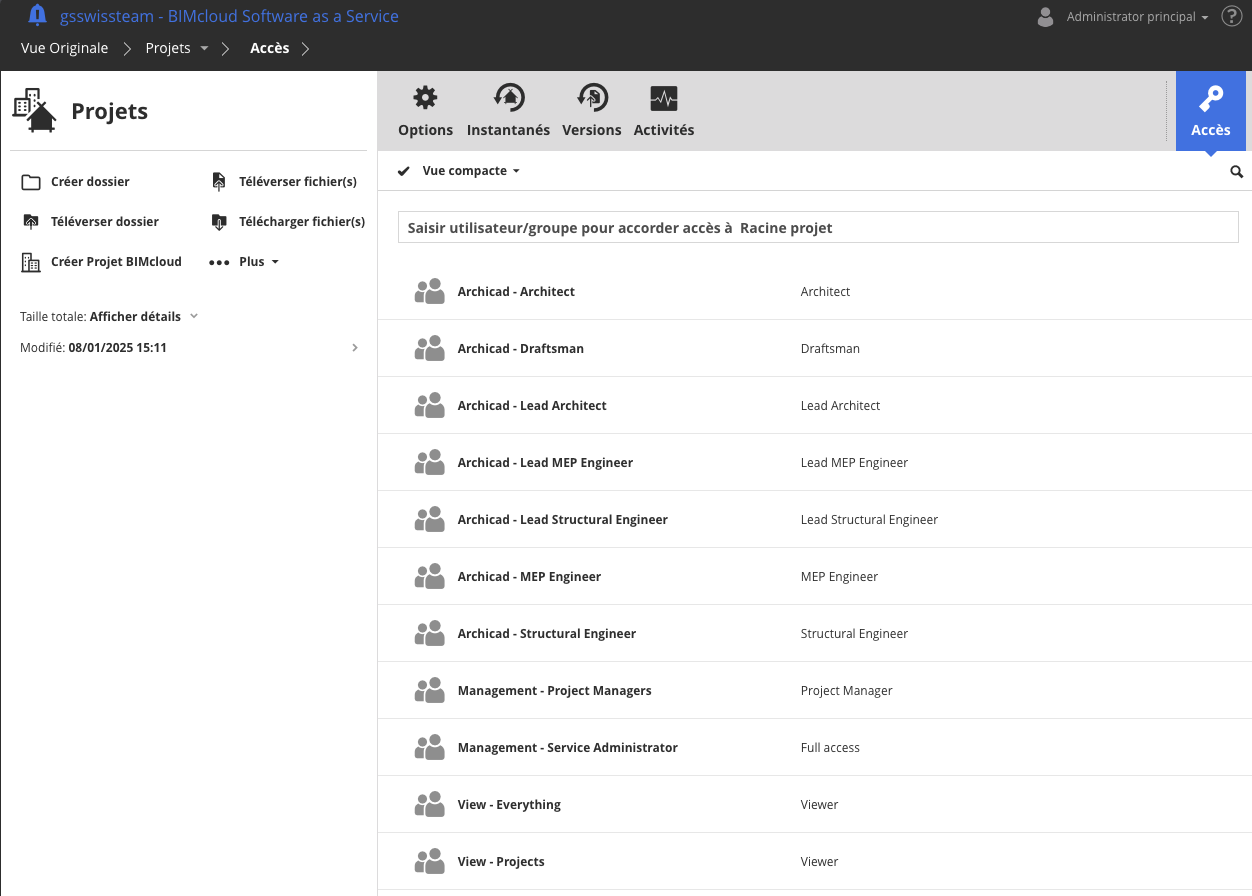Open Instantanés snapshot icon
Viewport: 1252px width, 896px height.
(509, 97)
